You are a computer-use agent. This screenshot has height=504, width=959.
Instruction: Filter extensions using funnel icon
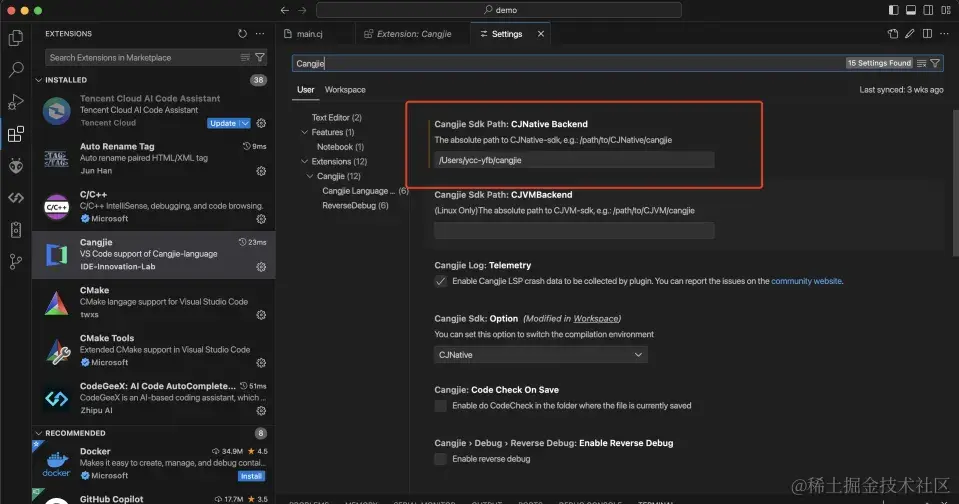[260, 57]
